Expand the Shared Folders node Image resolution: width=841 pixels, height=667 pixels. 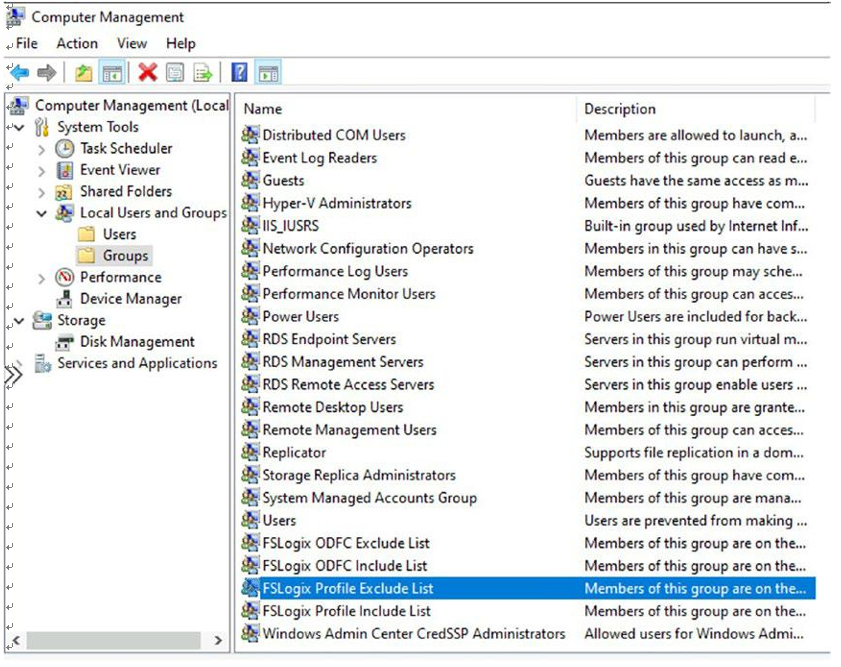click(x=42, y=192)
